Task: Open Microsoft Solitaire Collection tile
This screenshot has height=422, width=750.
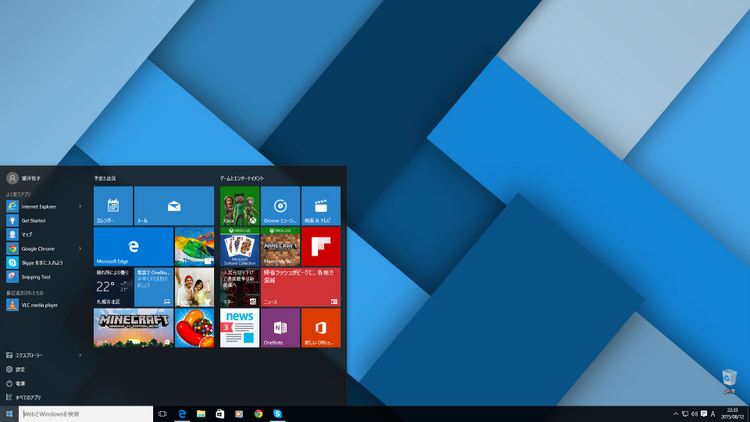Action: click(240, 246)
